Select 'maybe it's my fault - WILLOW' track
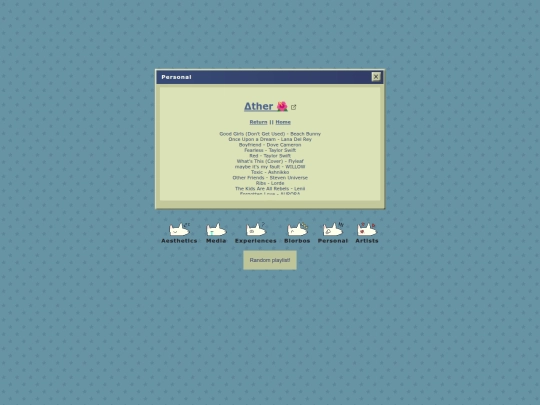The image size is (540, 405). coord(270,167)
